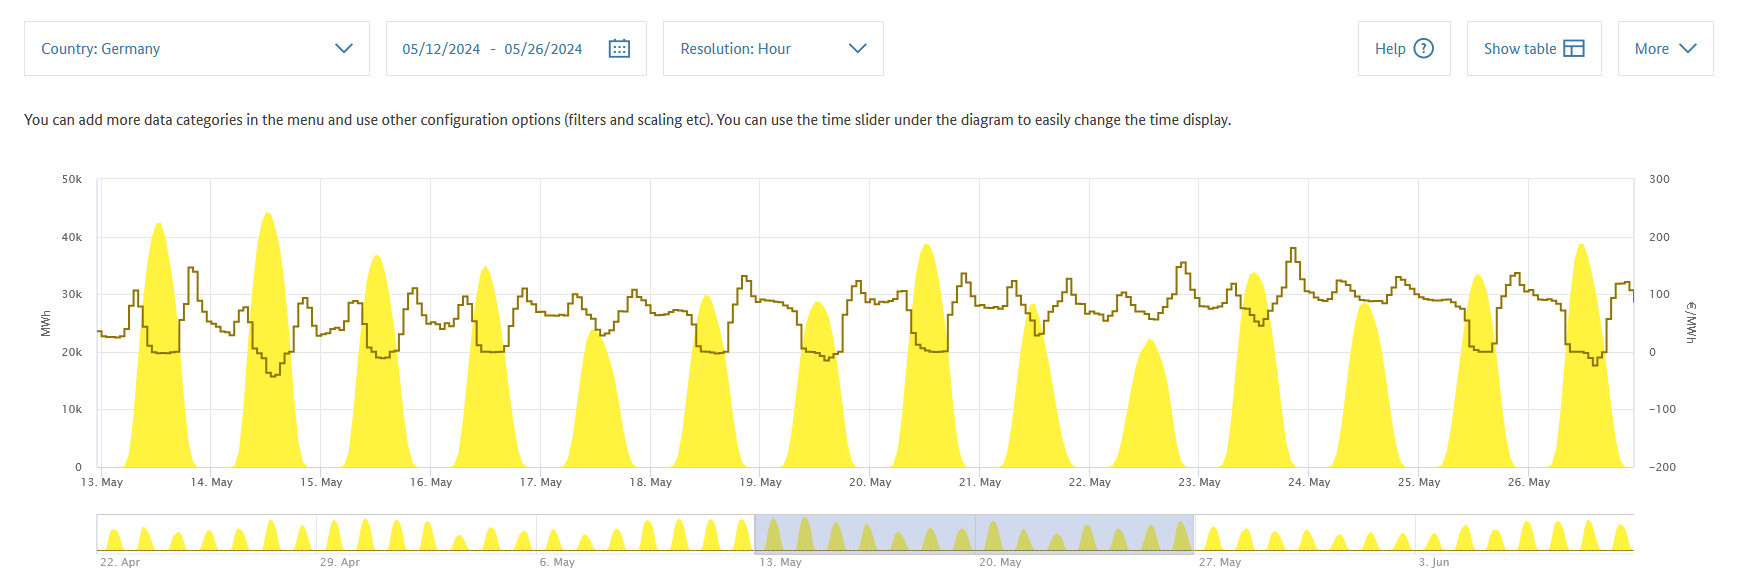Image resolution: width=1737 pixels, height=587 pixels.
Task: Click the Show table text
Action: [1519, 49]
